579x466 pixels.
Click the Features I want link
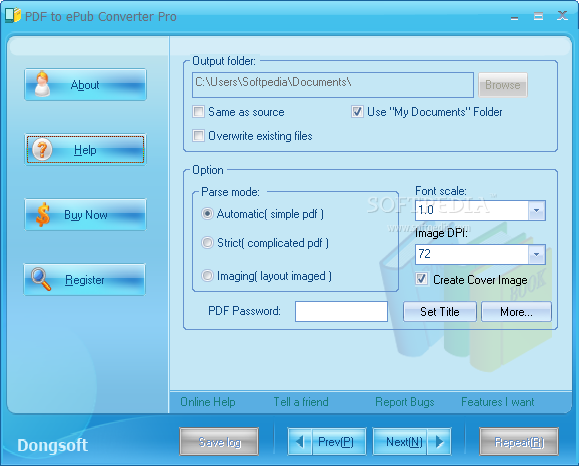[498, 402]
